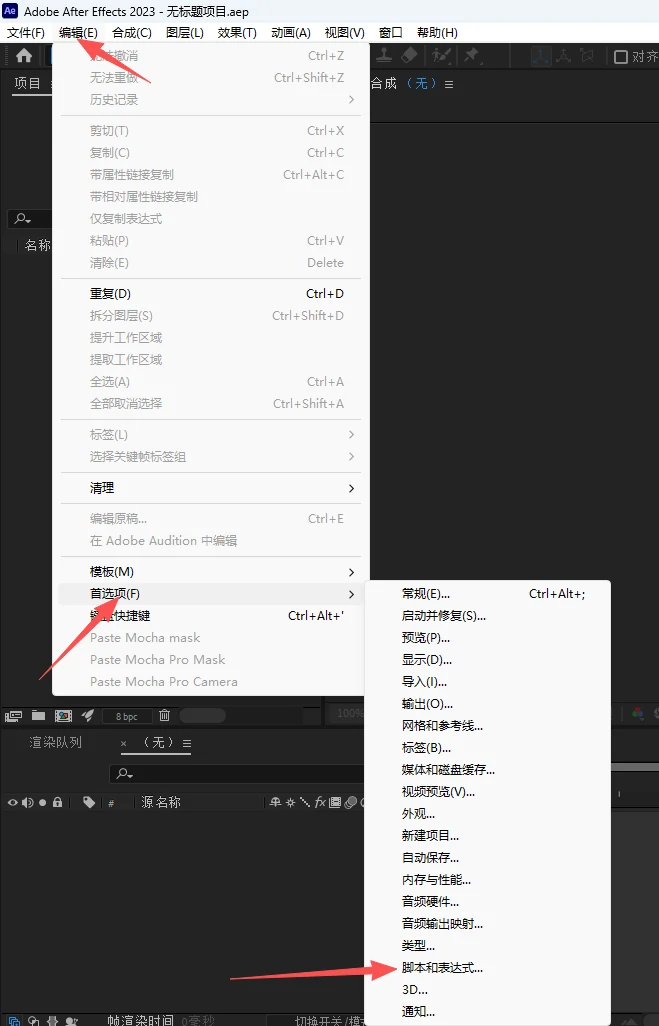
Task: Open 自动保存... preferences
Action: [x=488, y=858]
